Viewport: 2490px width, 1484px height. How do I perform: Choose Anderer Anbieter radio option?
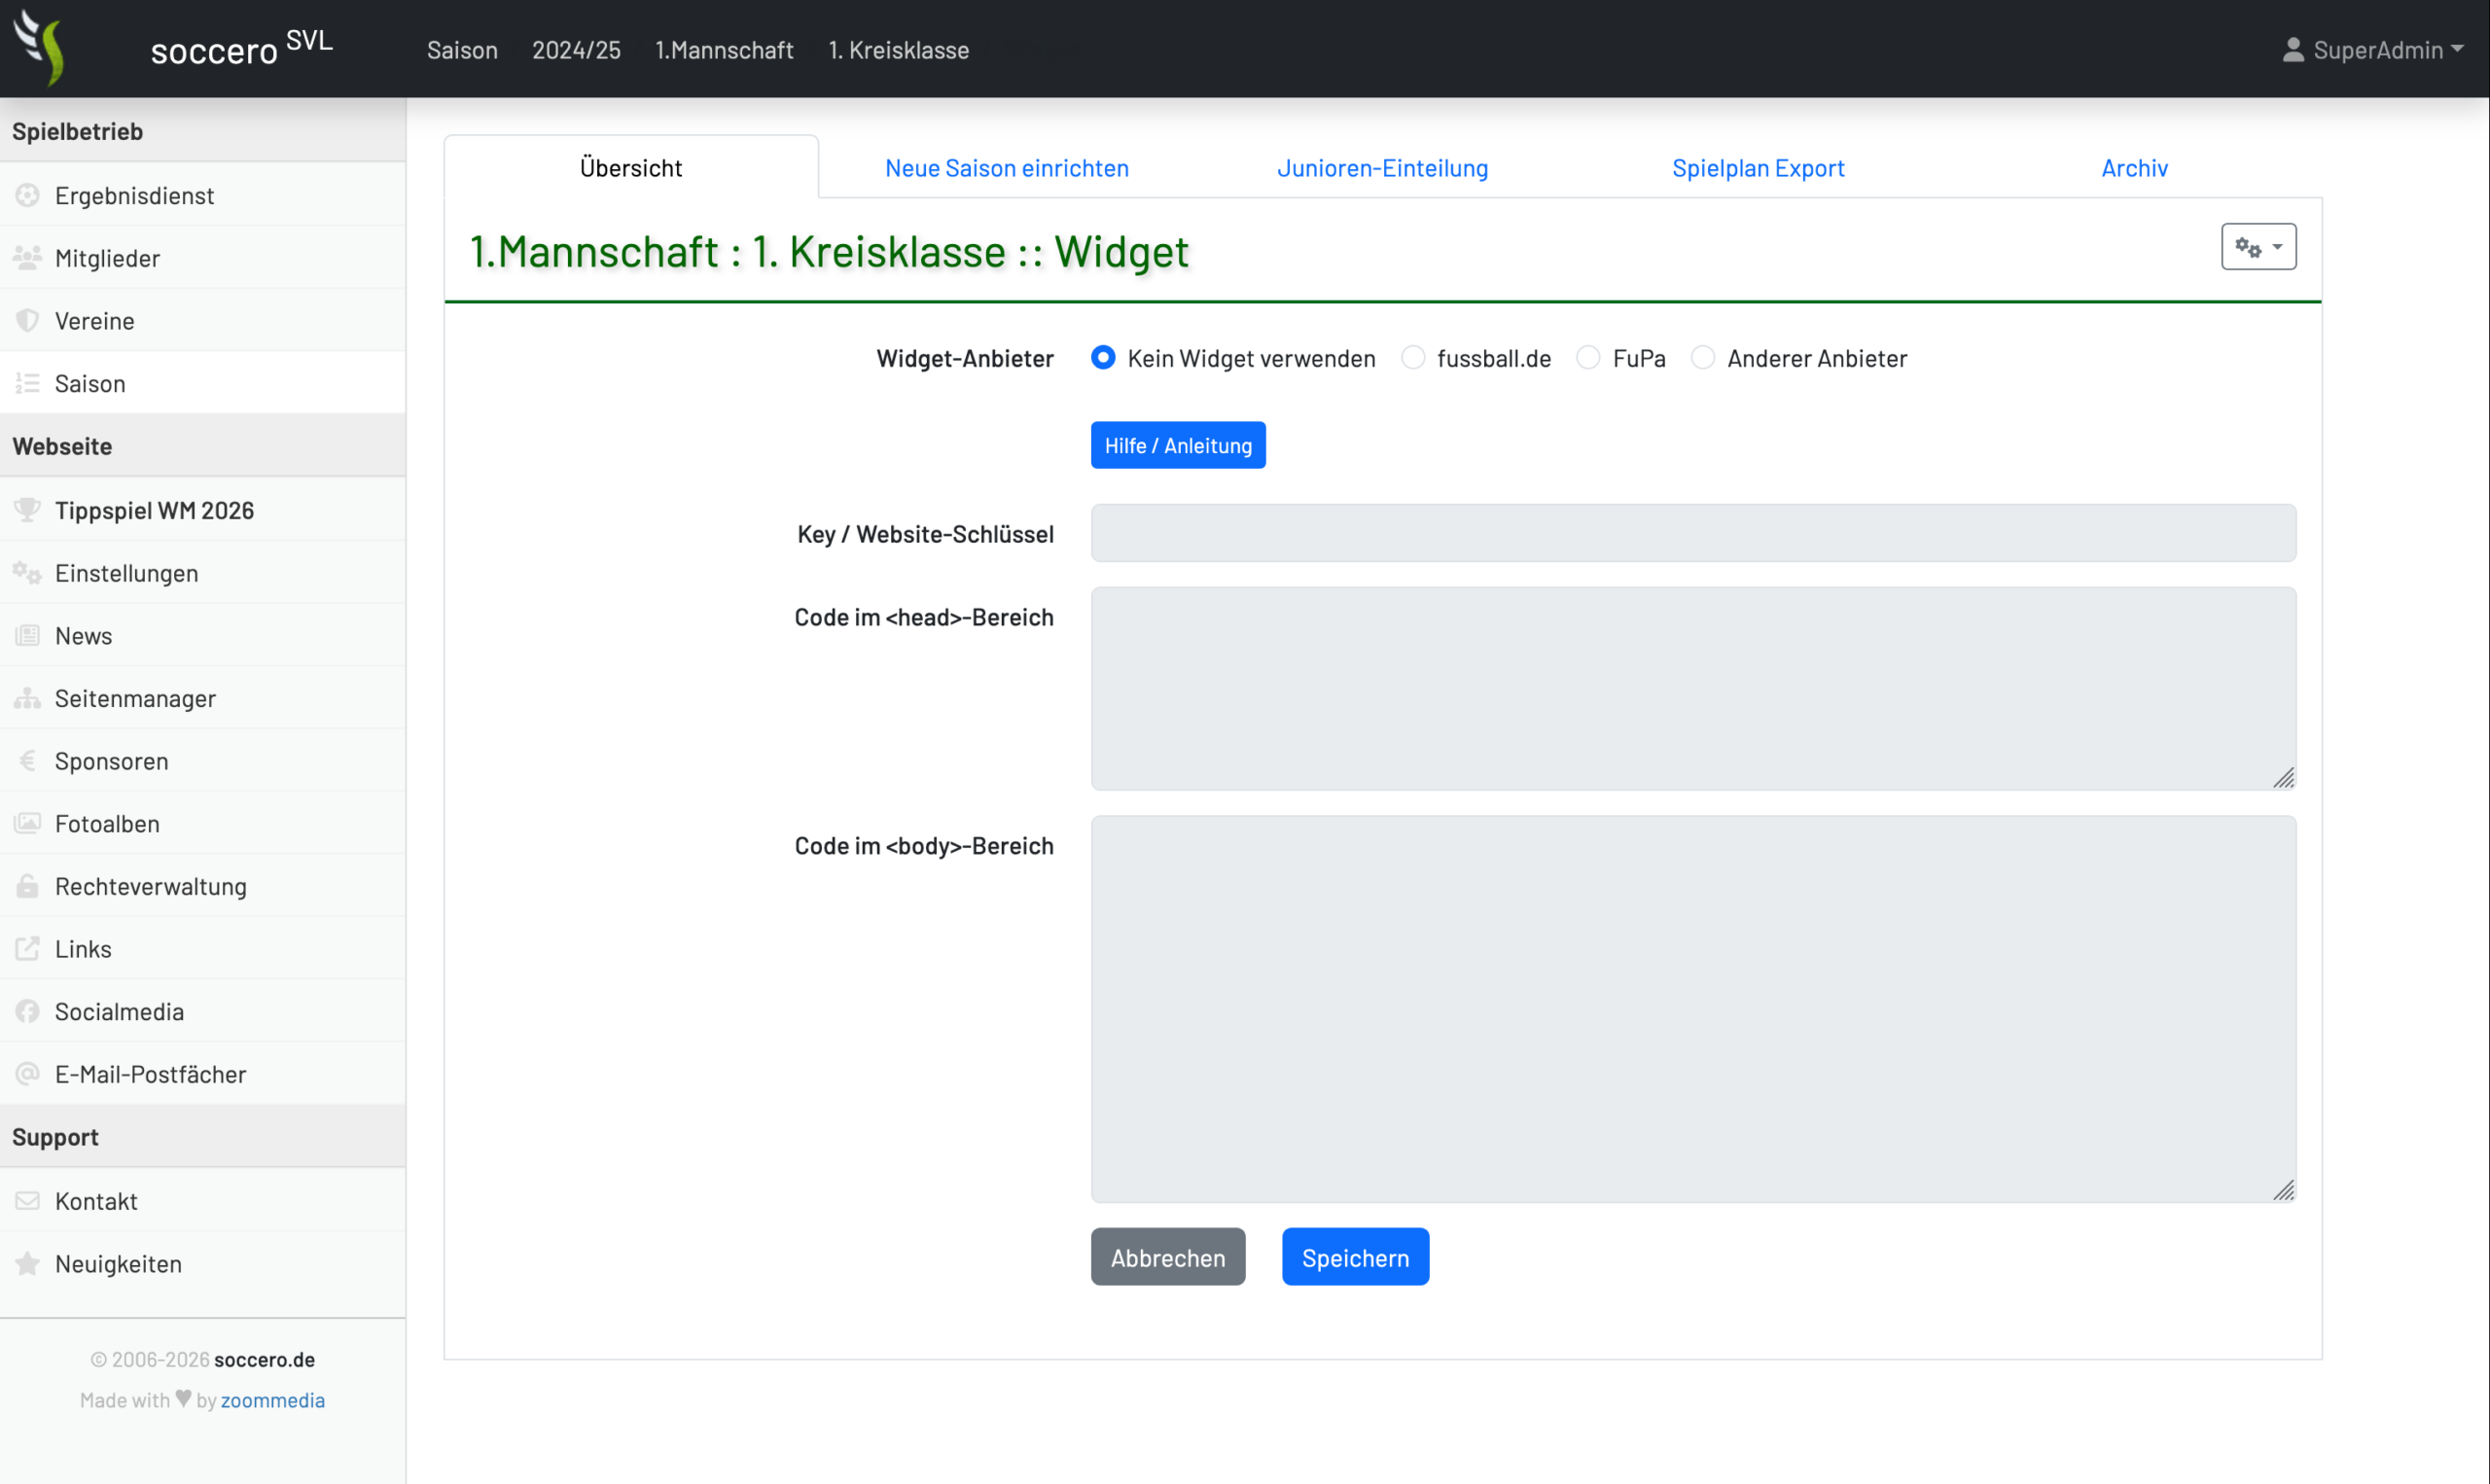coord(1702,358)
